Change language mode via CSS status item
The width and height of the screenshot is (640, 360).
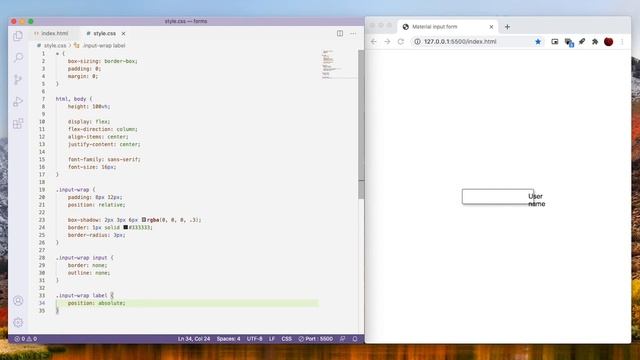(x=287, y=339)
